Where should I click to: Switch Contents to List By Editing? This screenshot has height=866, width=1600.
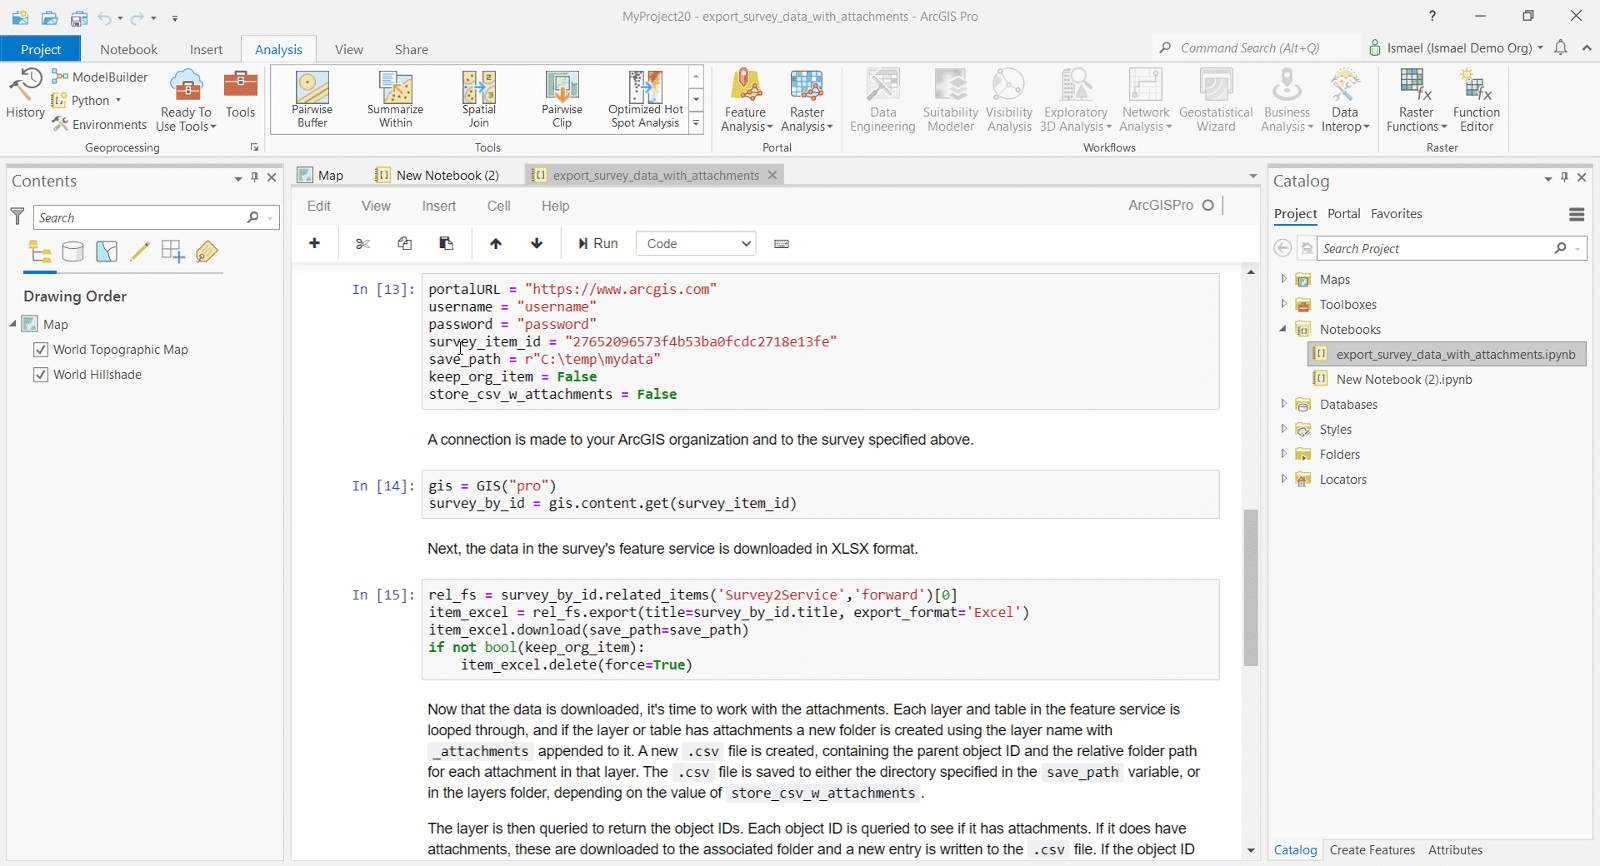pyautogui.click(x=140, y=252)
